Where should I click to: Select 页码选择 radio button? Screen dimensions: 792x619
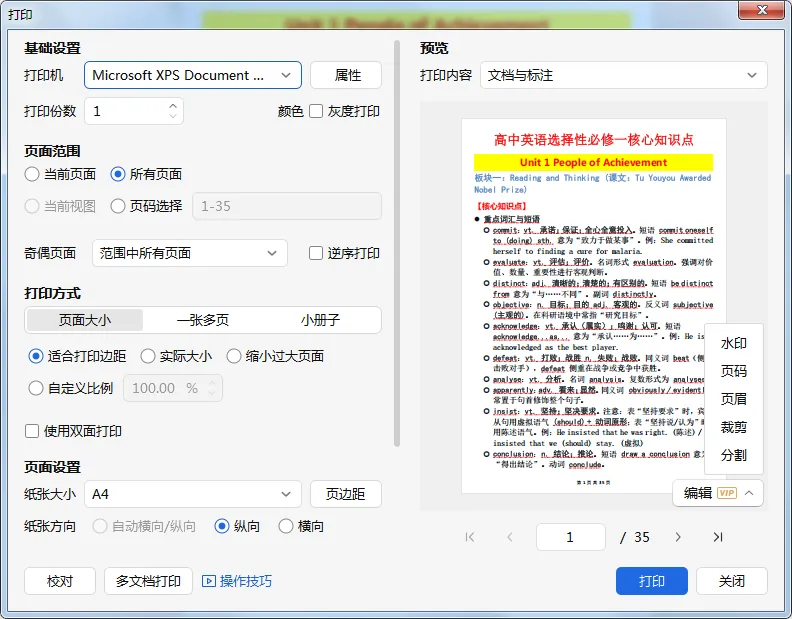[118, 206]
